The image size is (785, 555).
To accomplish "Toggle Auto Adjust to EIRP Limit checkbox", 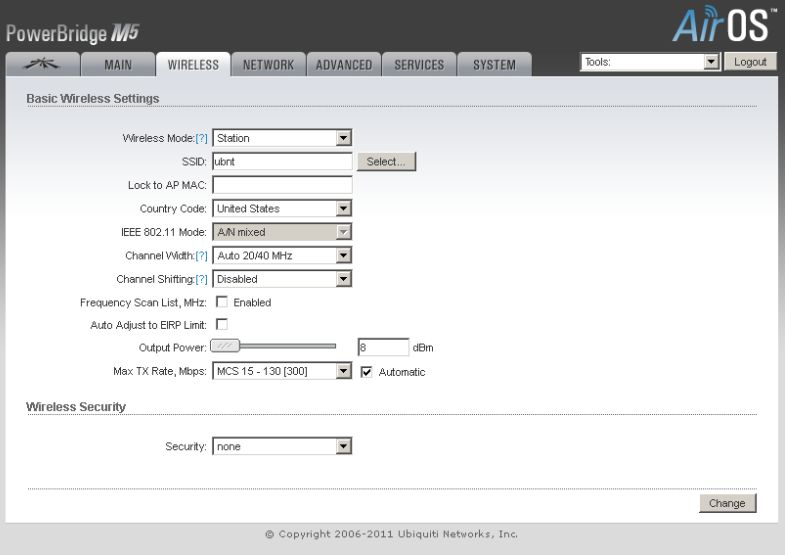I will pyautogui.click(x=222, y=324).
